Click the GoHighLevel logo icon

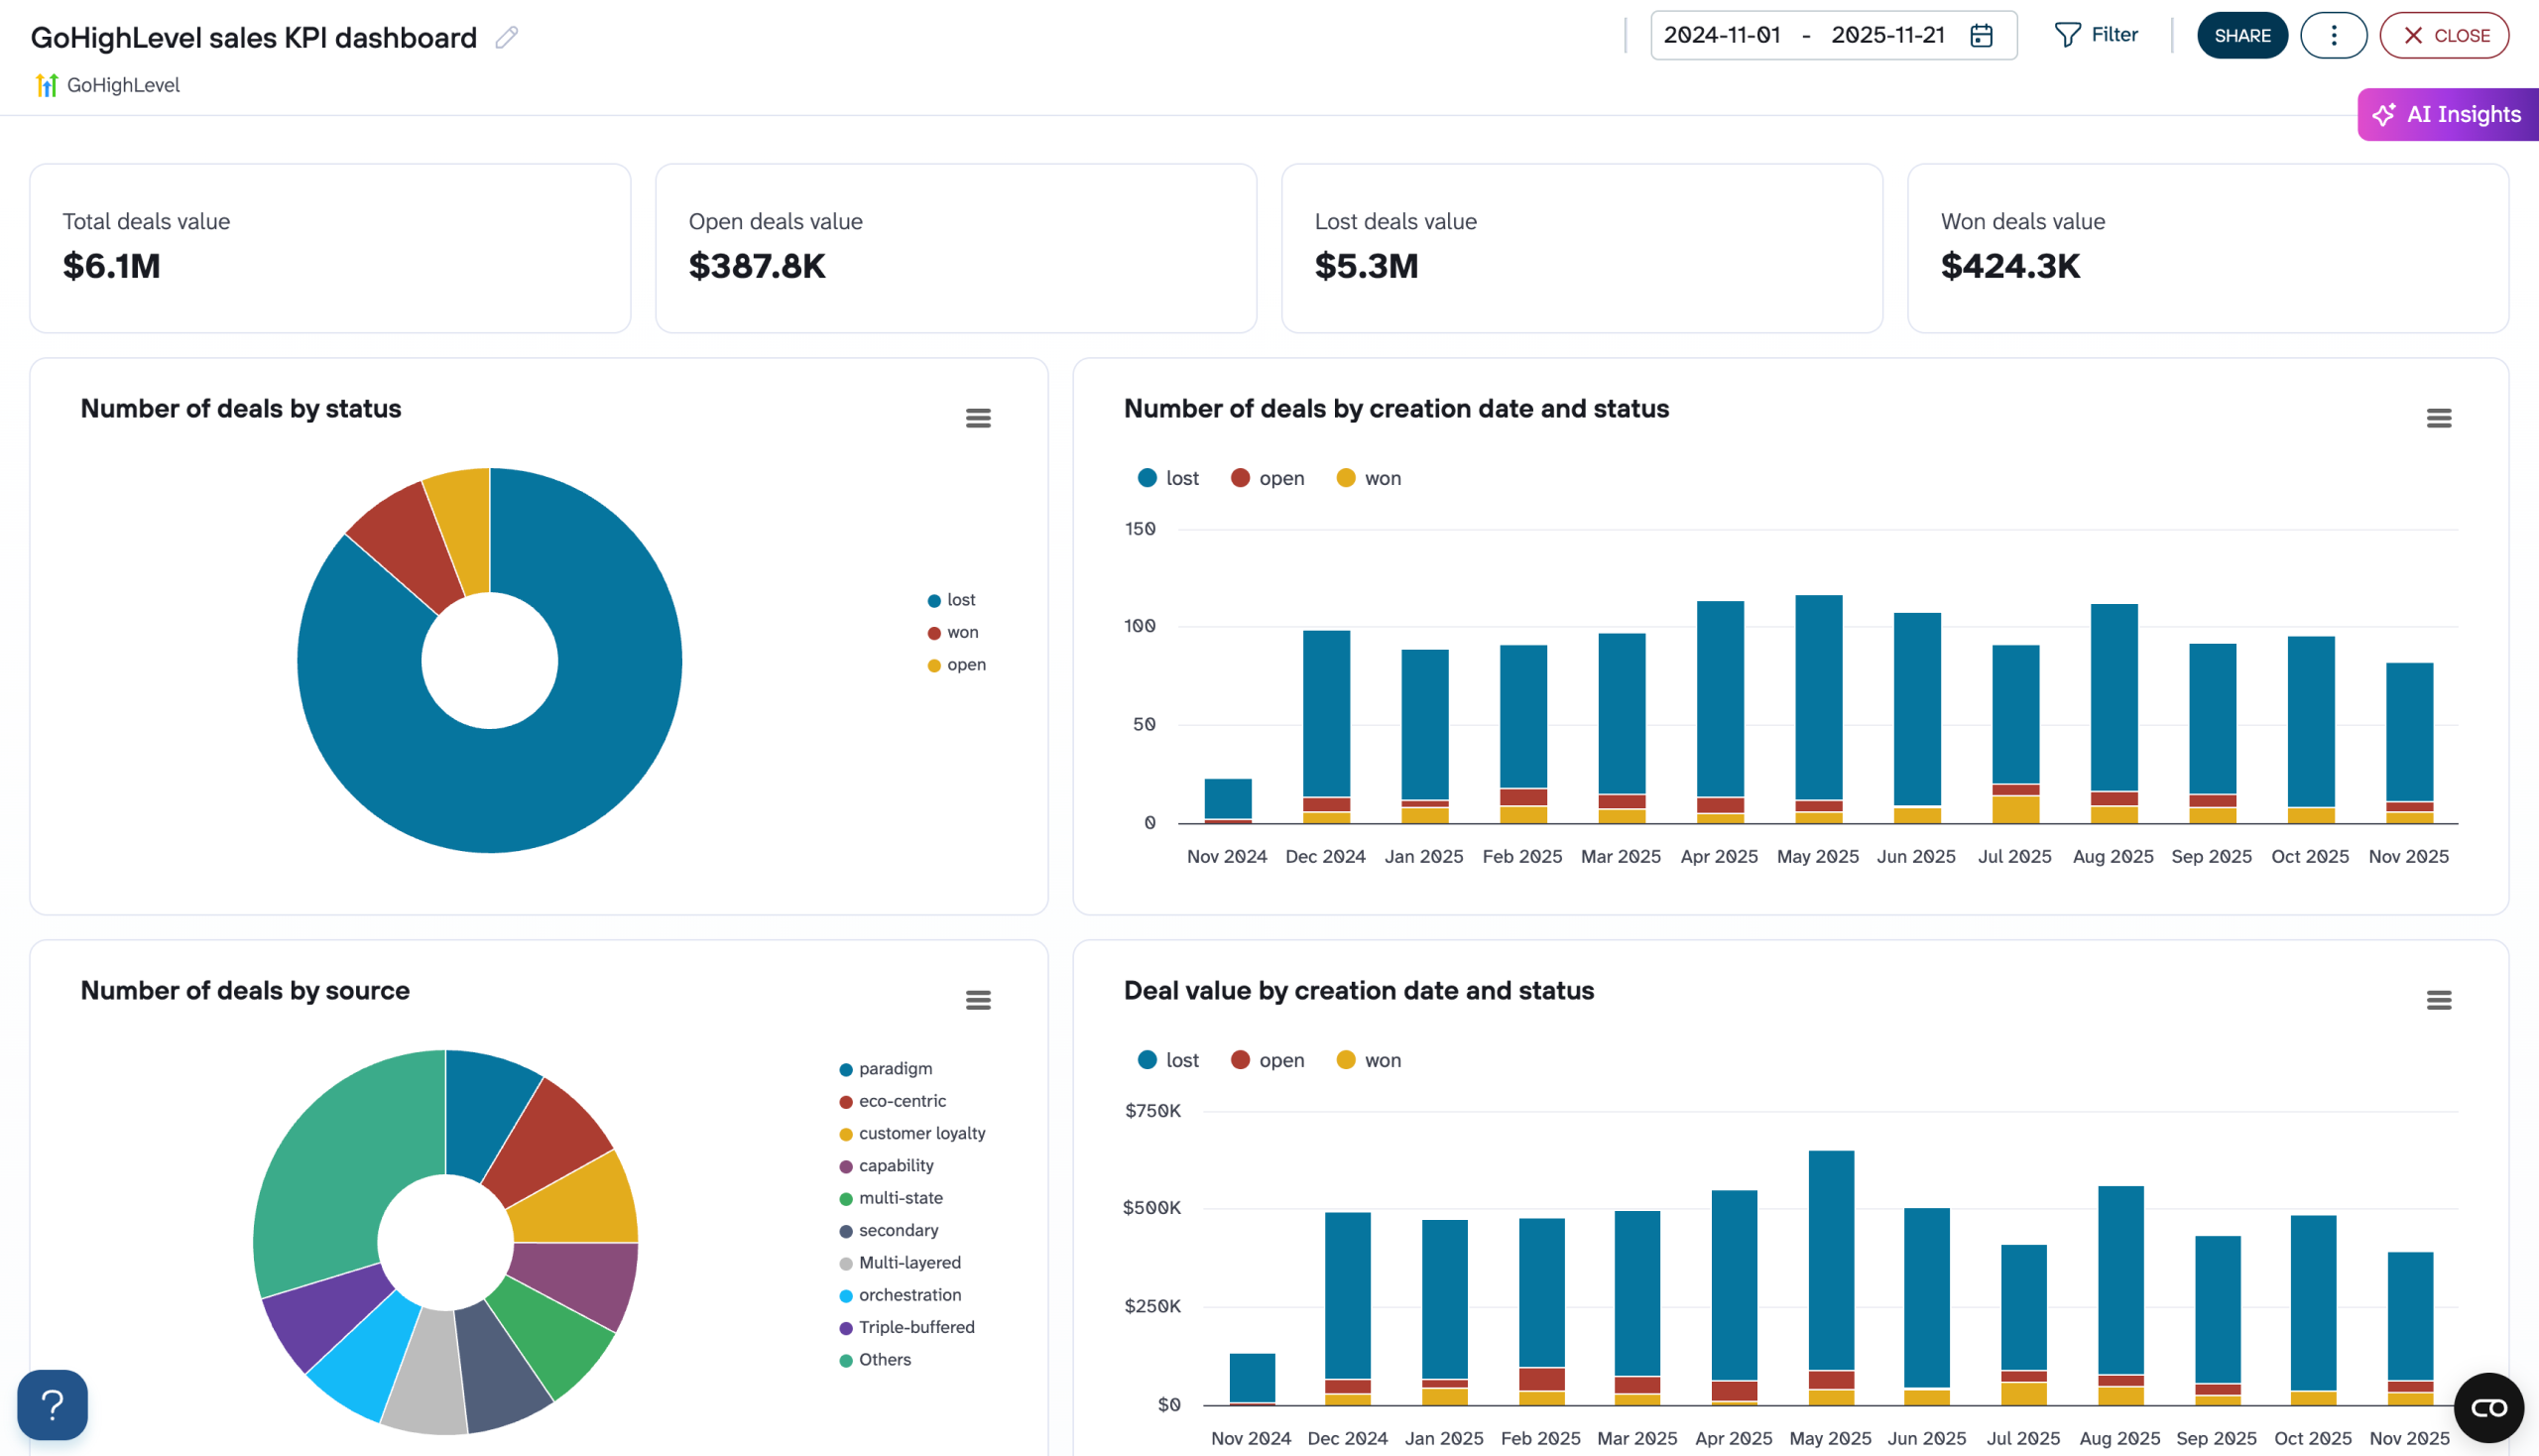[46, 85]
